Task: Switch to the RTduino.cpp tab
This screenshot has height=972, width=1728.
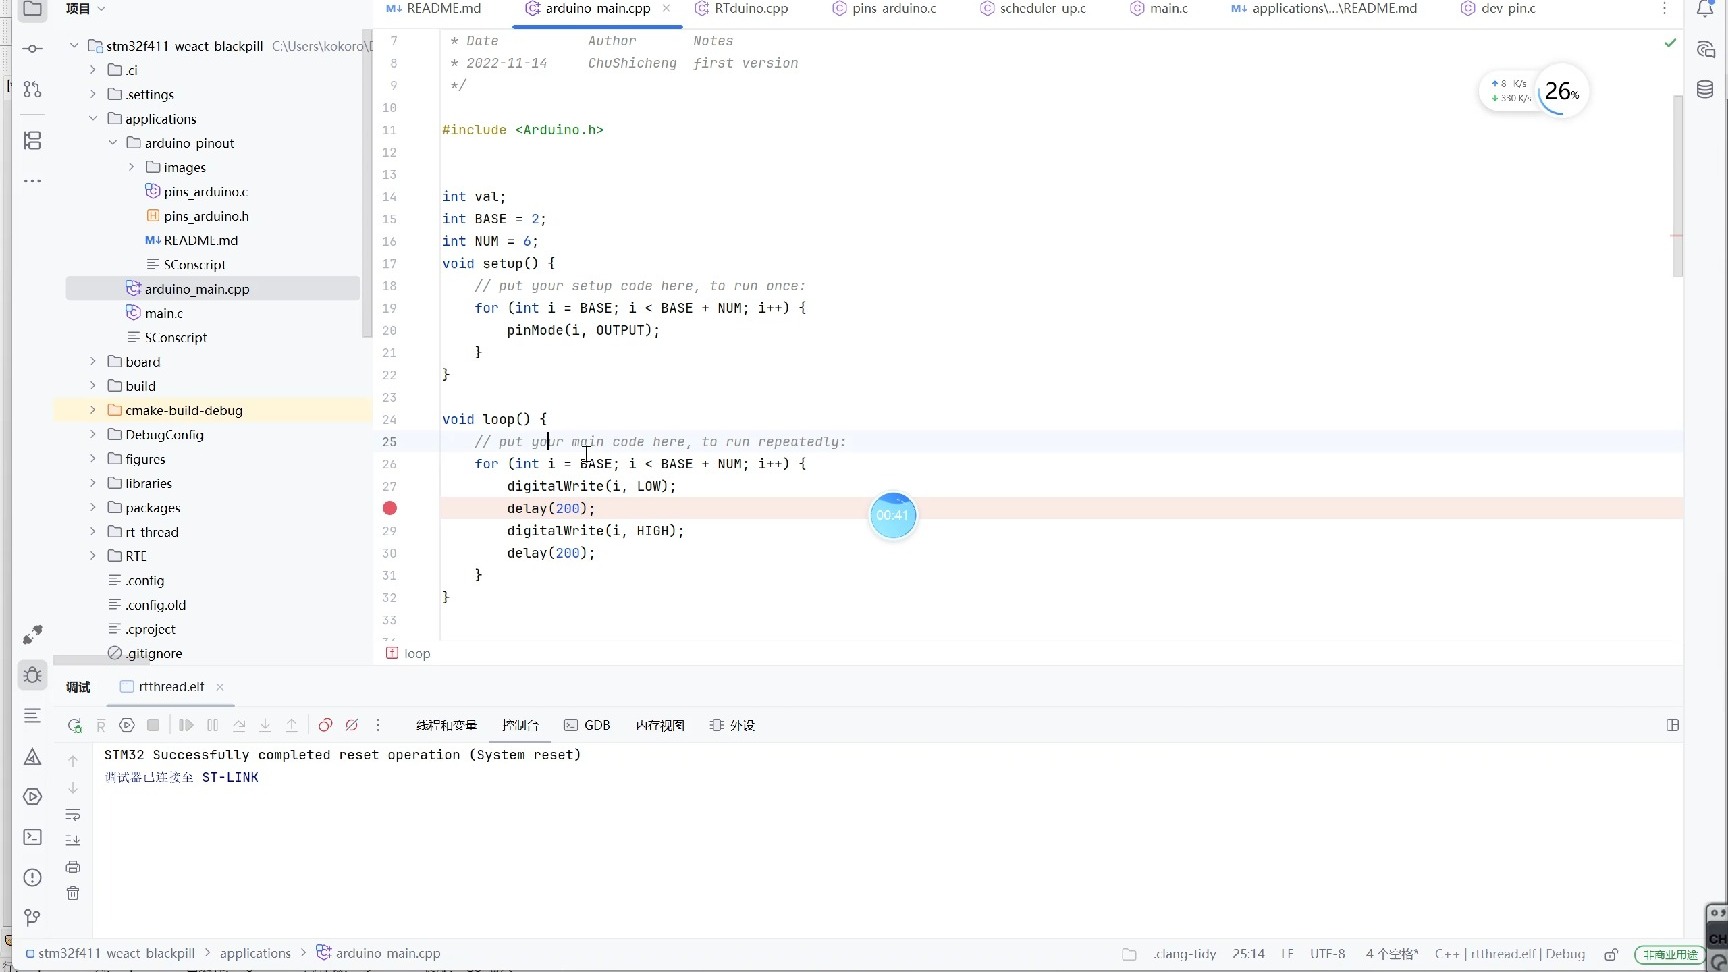Action: tap(751, 9)
